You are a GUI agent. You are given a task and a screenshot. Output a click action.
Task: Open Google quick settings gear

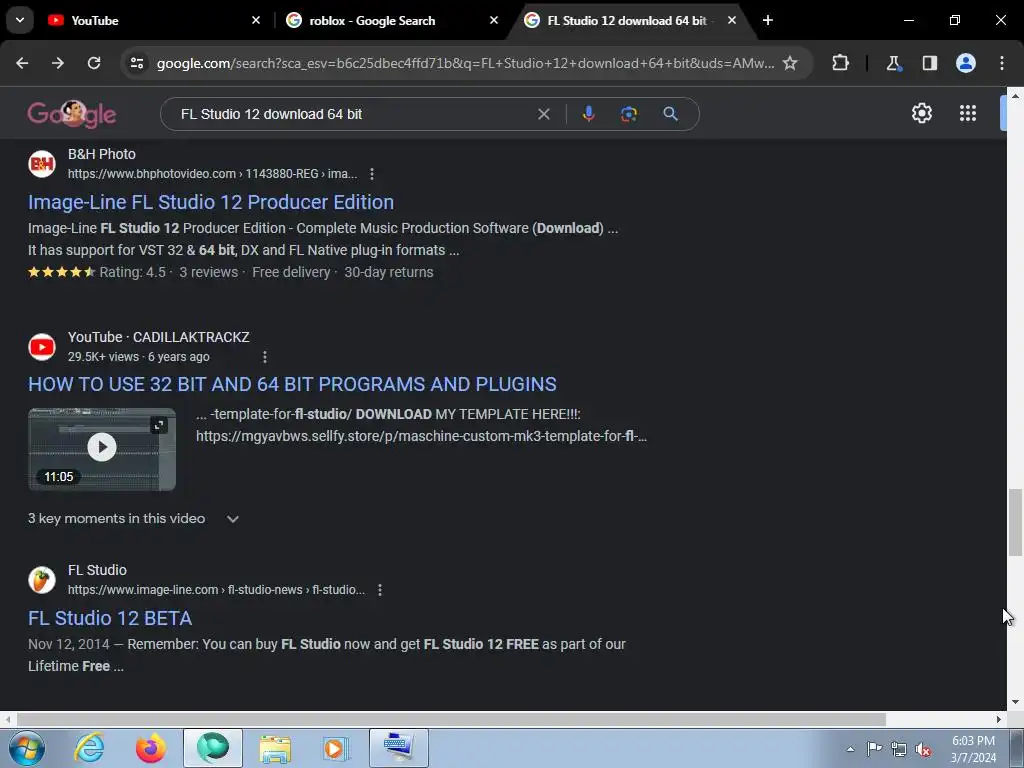tap(921, 113)
